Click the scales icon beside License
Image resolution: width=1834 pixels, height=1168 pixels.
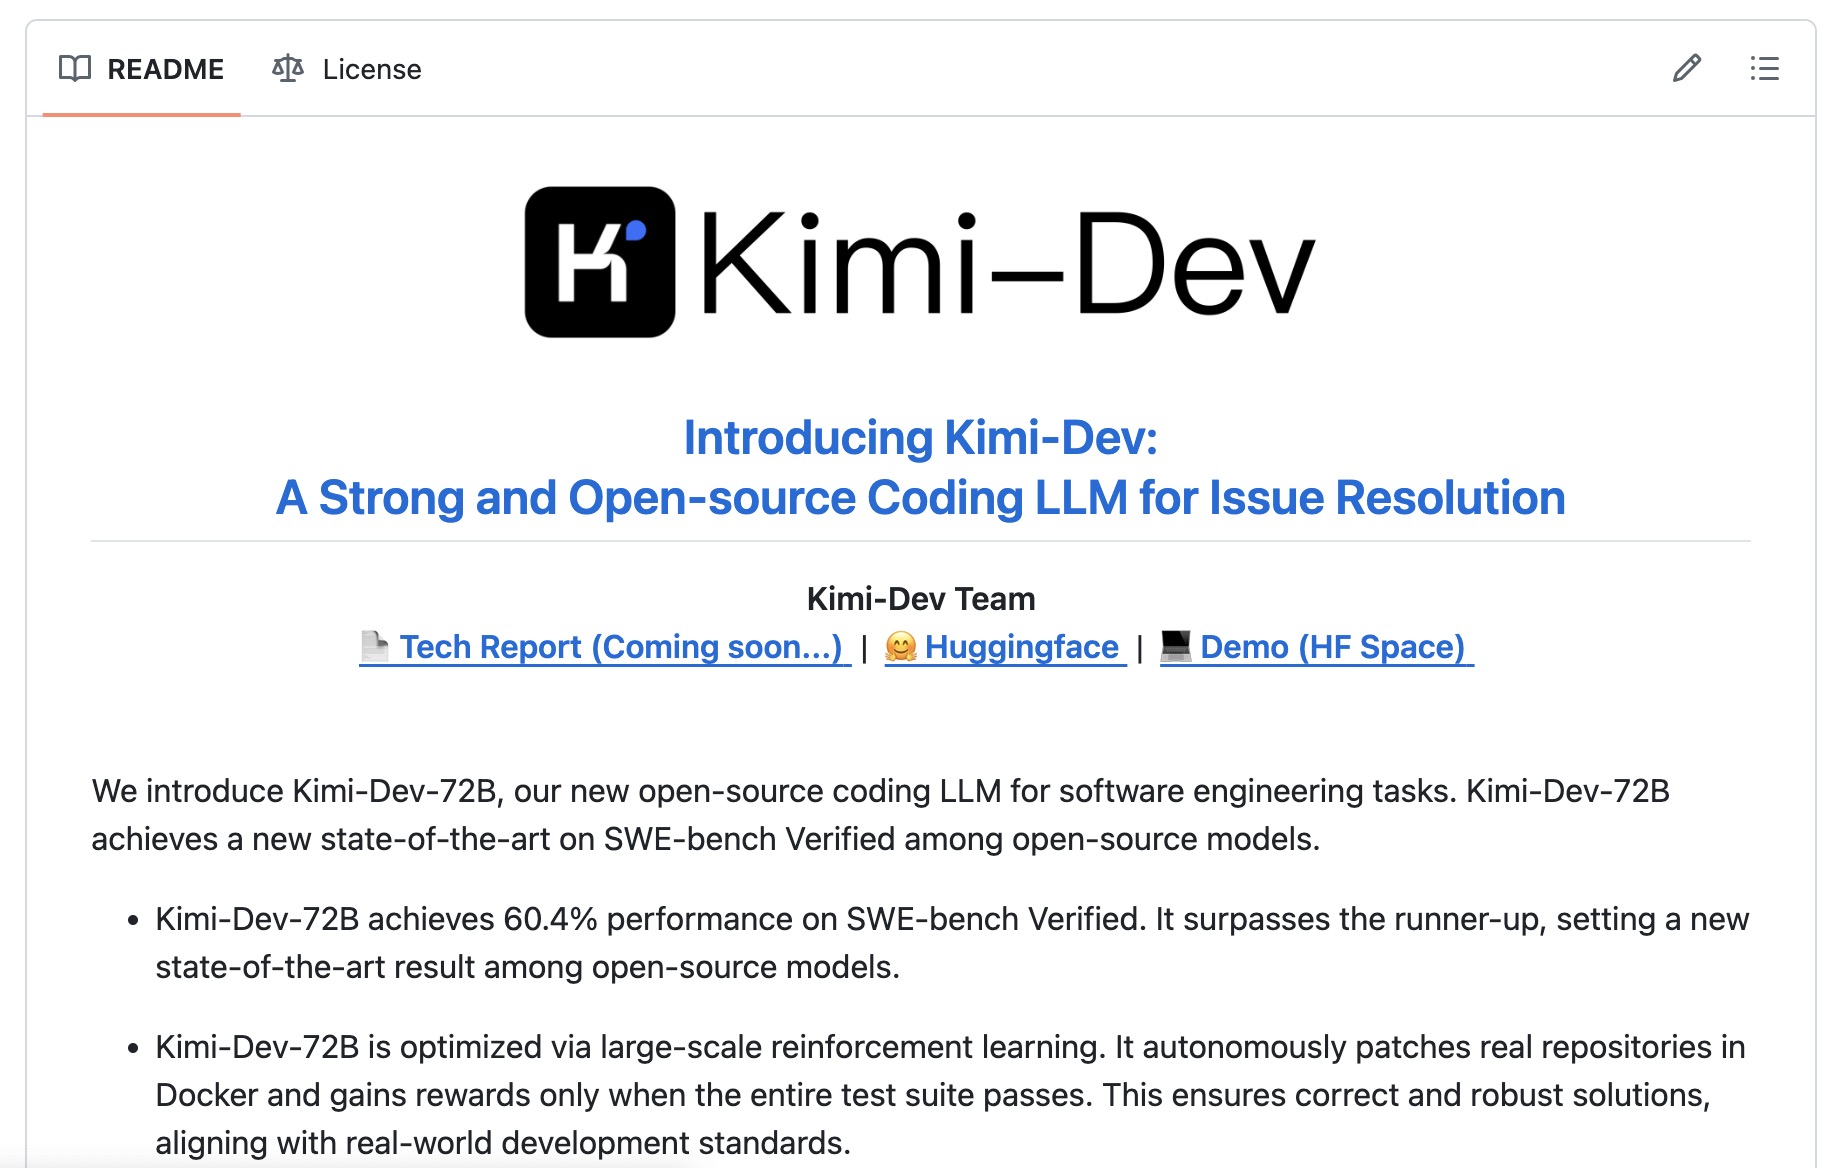[x=288, y=69]
